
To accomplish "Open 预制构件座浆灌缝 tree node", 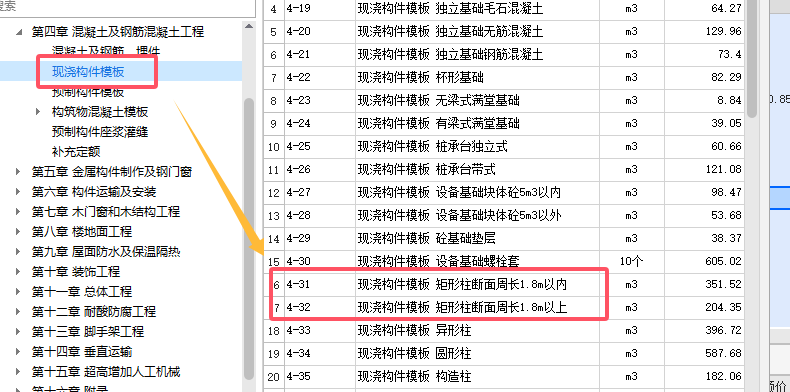I will click(x=100, y=132).
